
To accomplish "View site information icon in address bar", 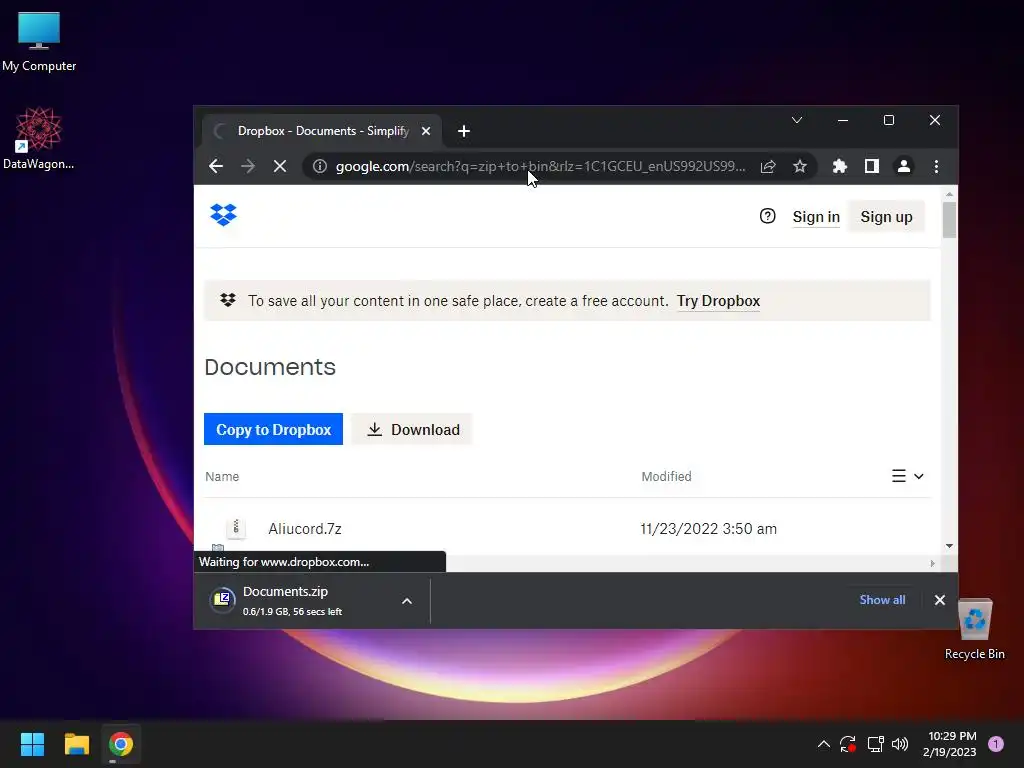I will pyautogui.click(x=319, y=167).
